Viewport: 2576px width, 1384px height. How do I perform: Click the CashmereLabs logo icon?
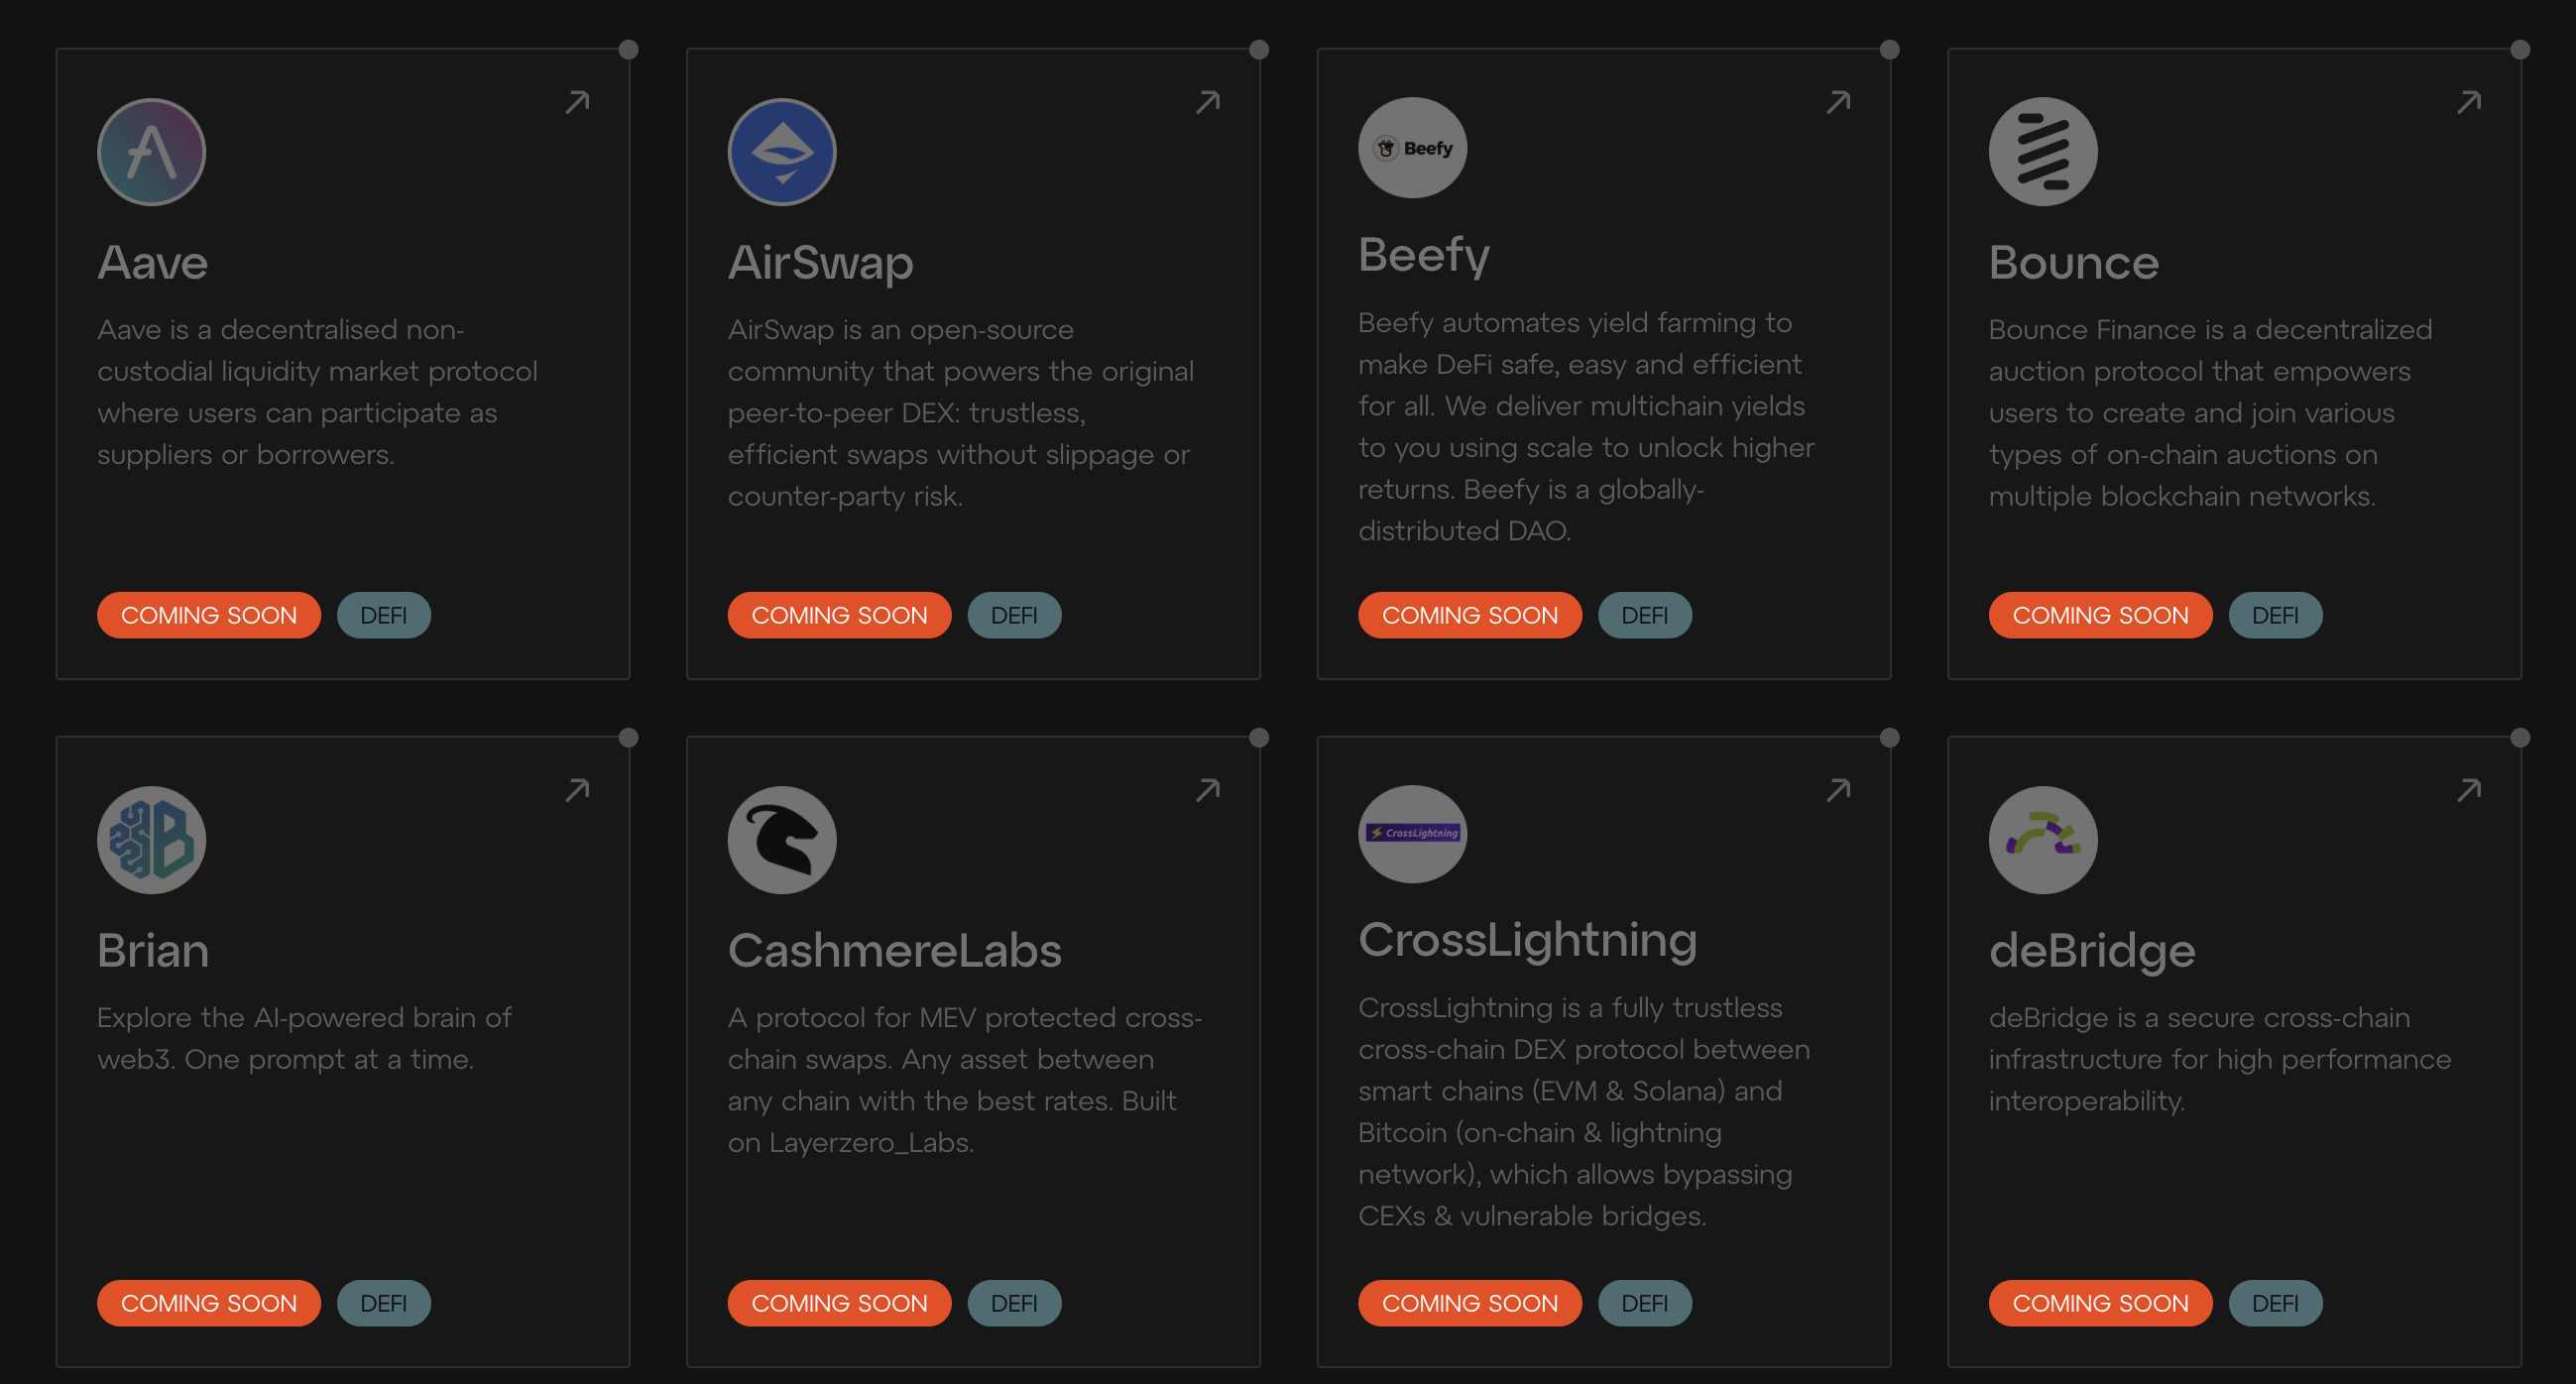[782, 840]
